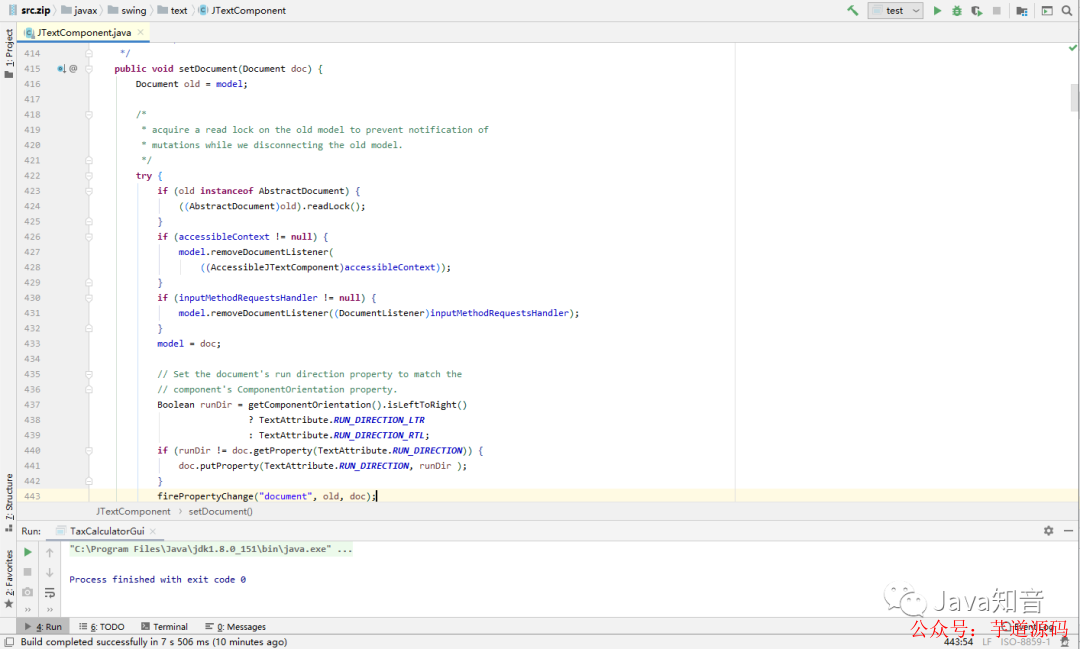Collapse the 'if (runDir !=' fold at line 440
The height and width of the screenshot is (649, 1080).
click(x=89, y=451)
